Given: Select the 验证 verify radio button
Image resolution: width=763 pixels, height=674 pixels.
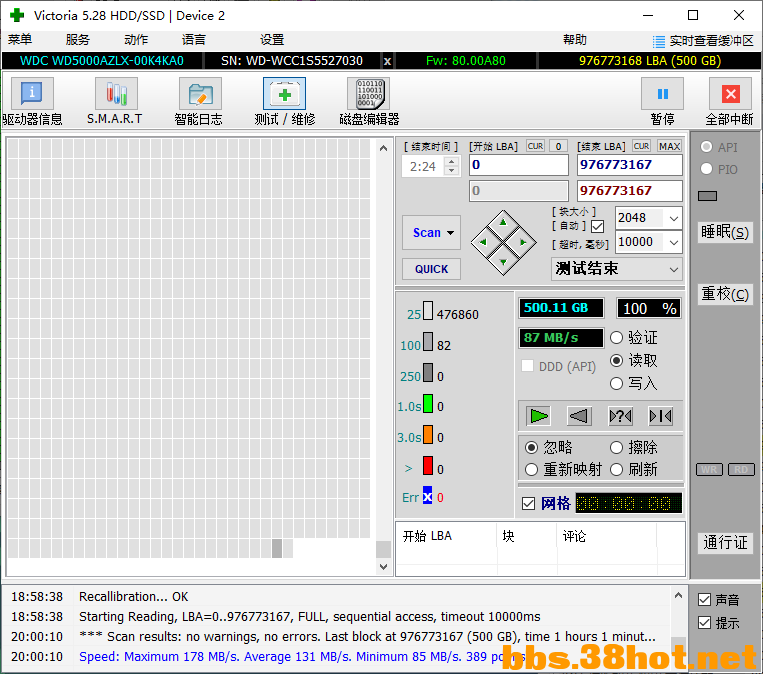Looking at the screenshot, I should pyautogui.click(x=616, y=337).
